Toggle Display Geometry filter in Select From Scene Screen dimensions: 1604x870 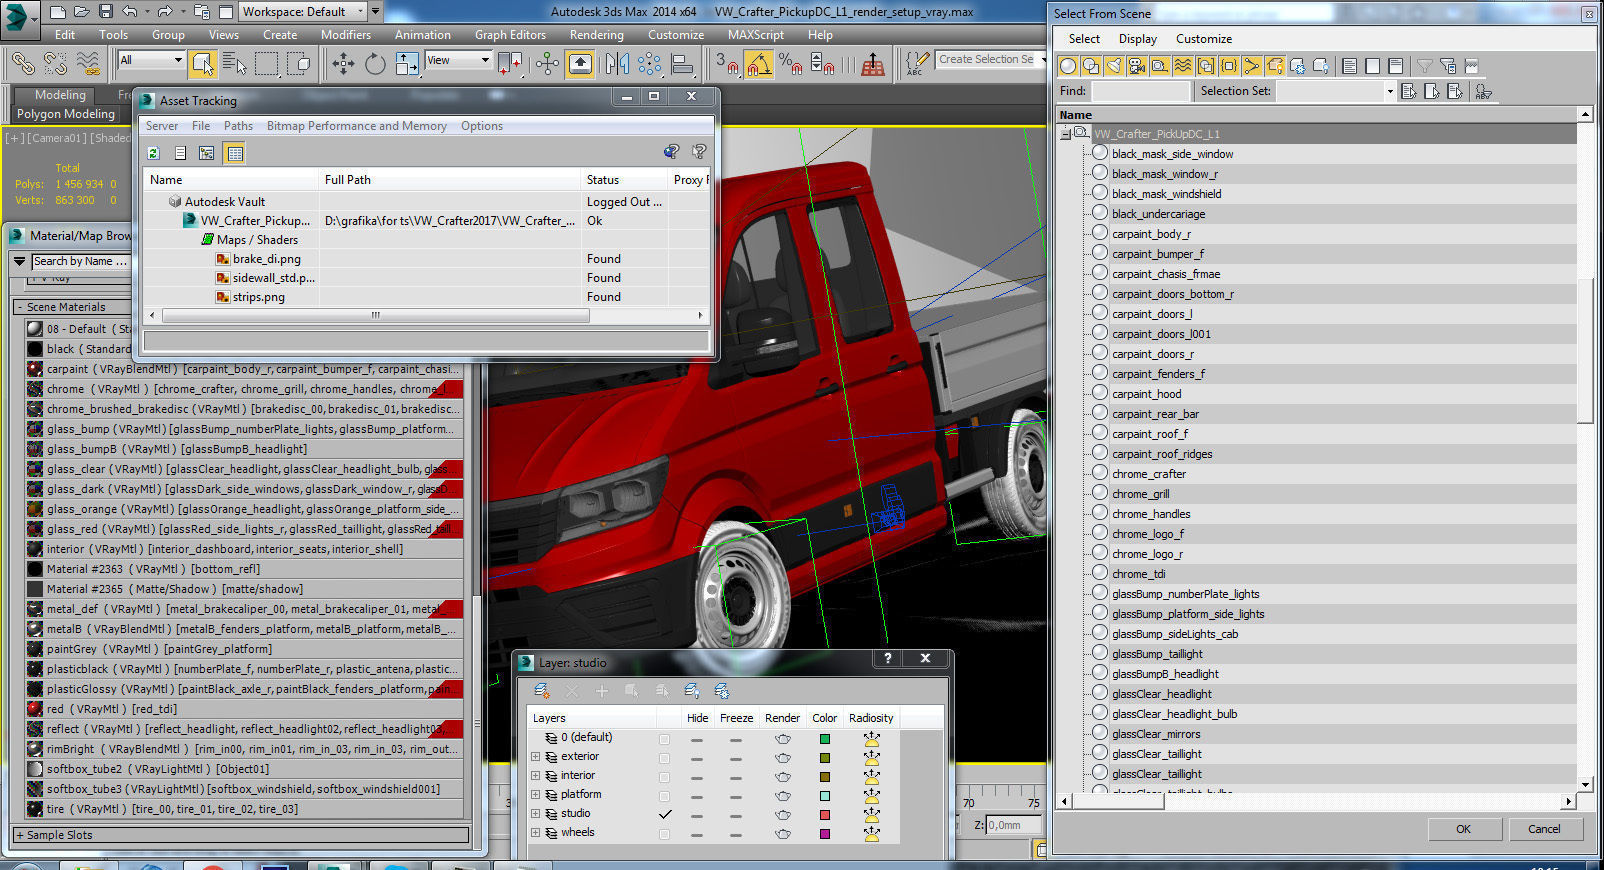1068,66
